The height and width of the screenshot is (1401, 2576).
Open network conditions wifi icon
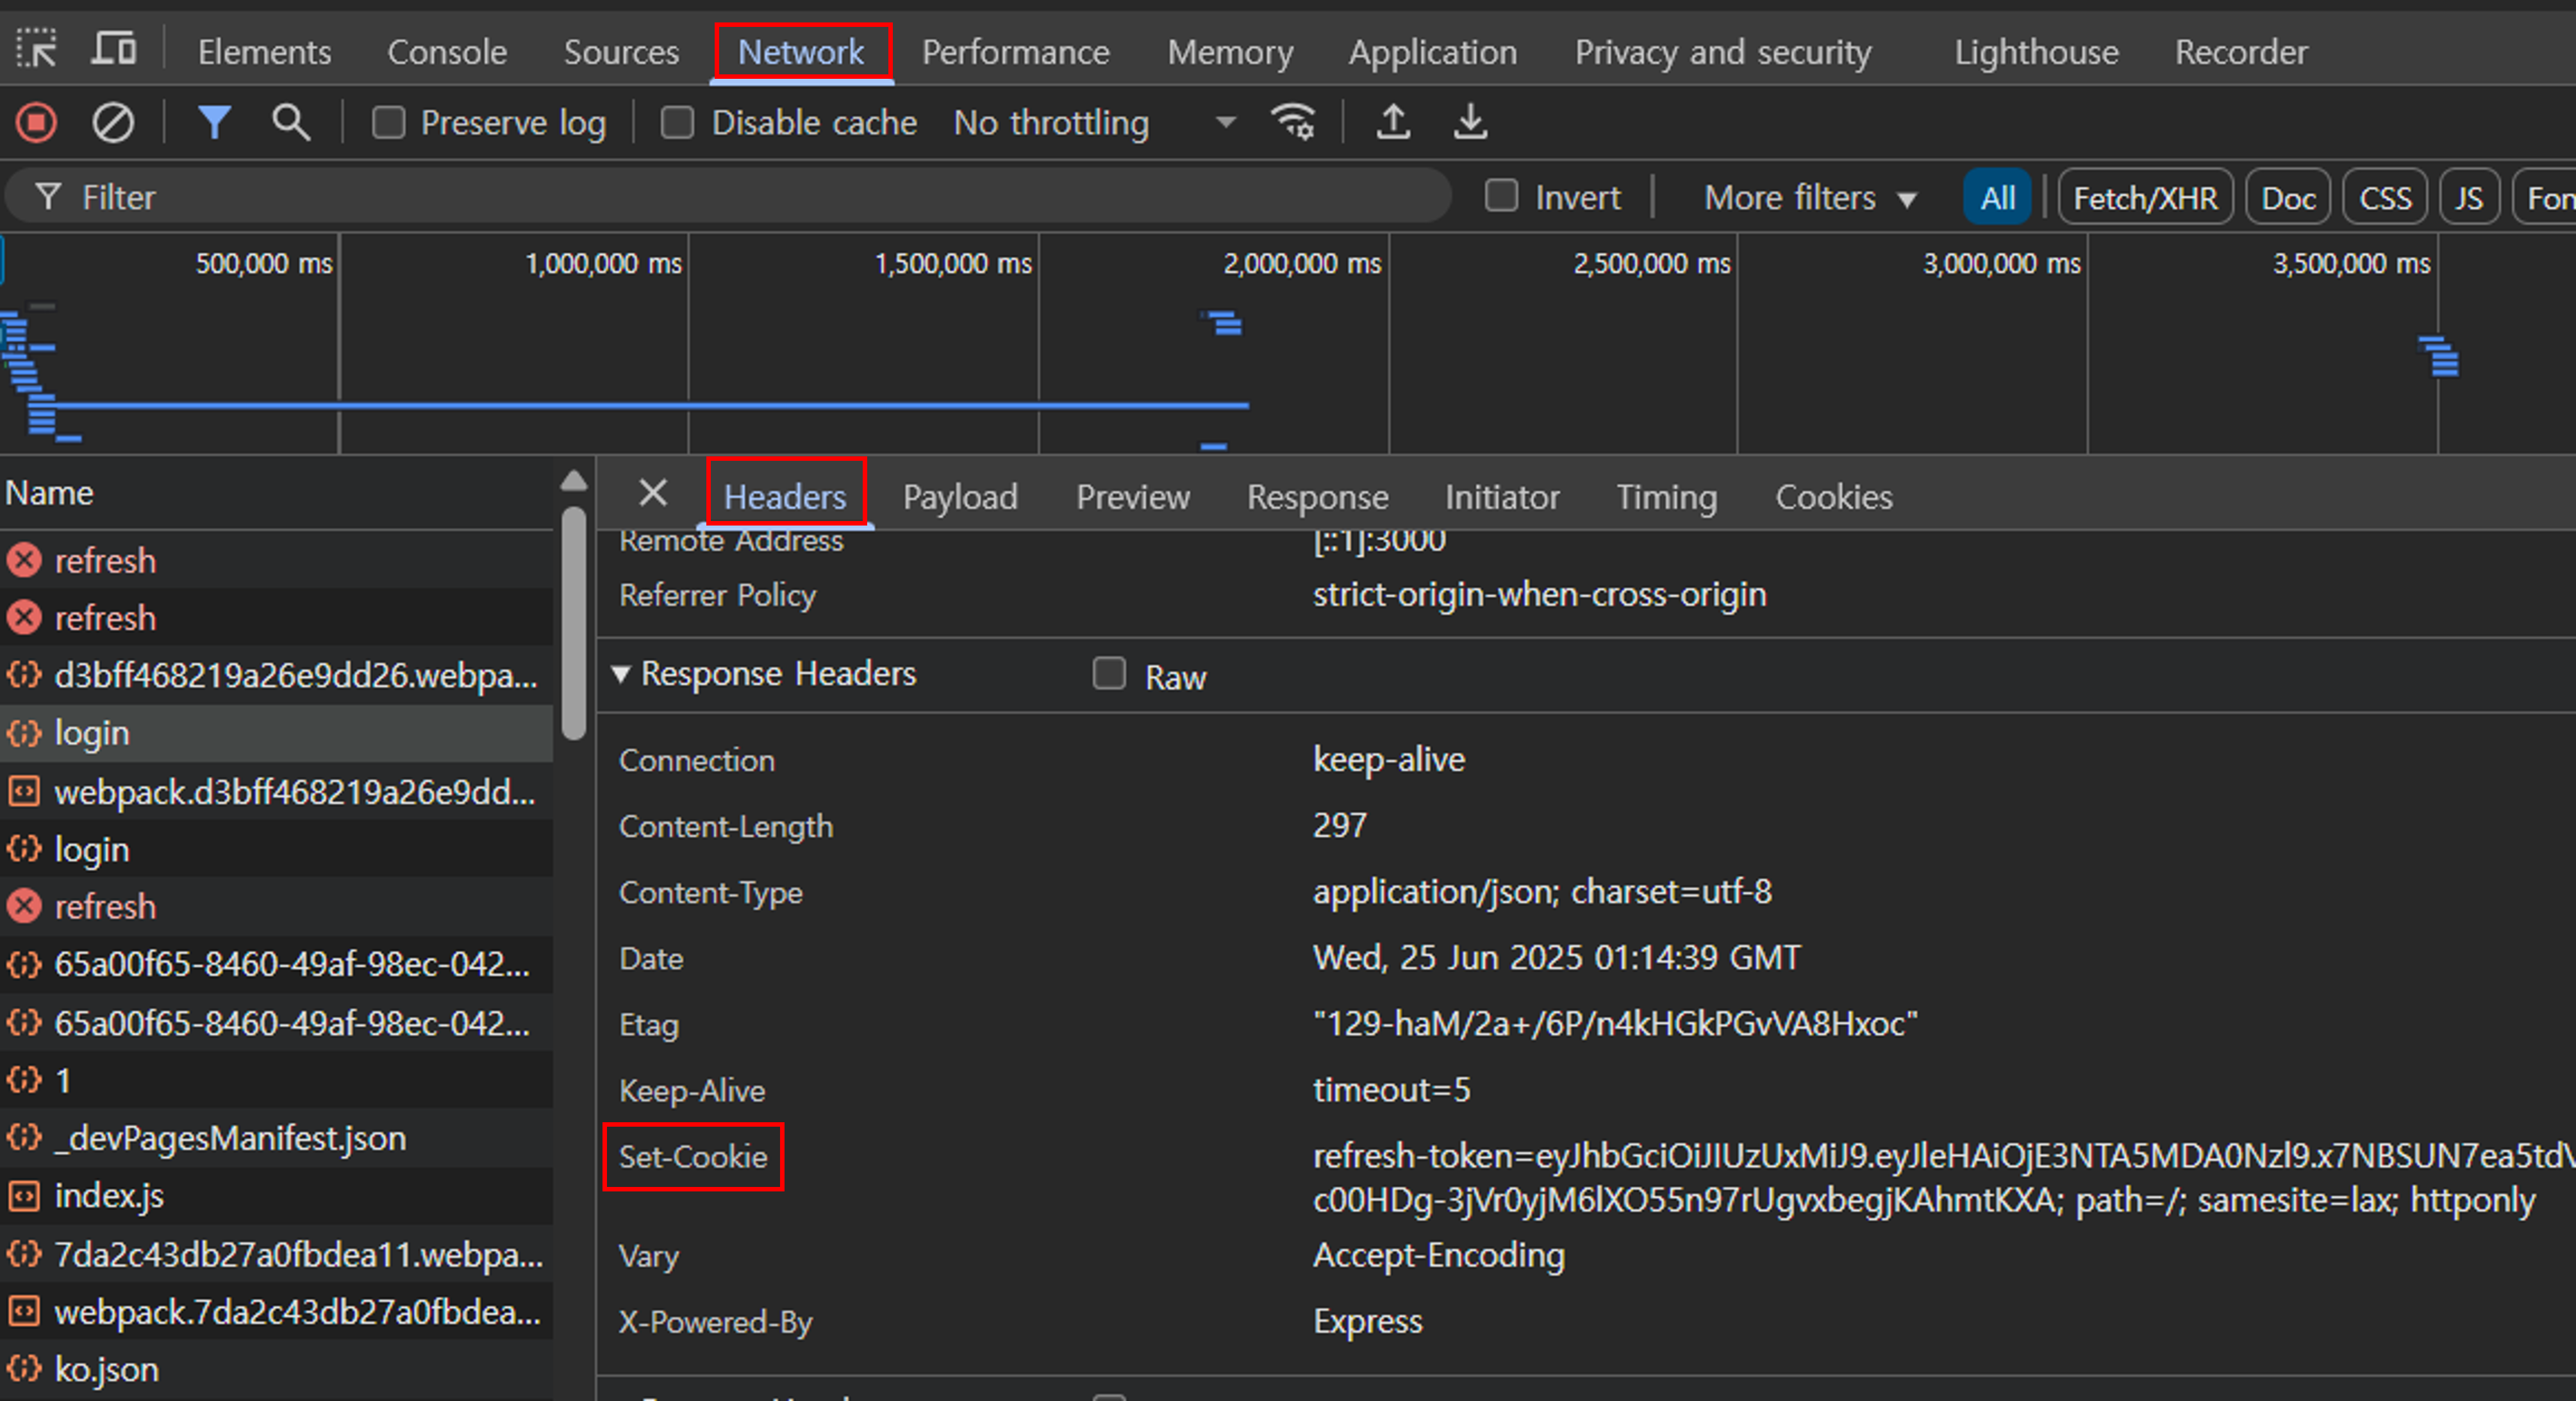pyautogui.click(x=1293, y=123)
